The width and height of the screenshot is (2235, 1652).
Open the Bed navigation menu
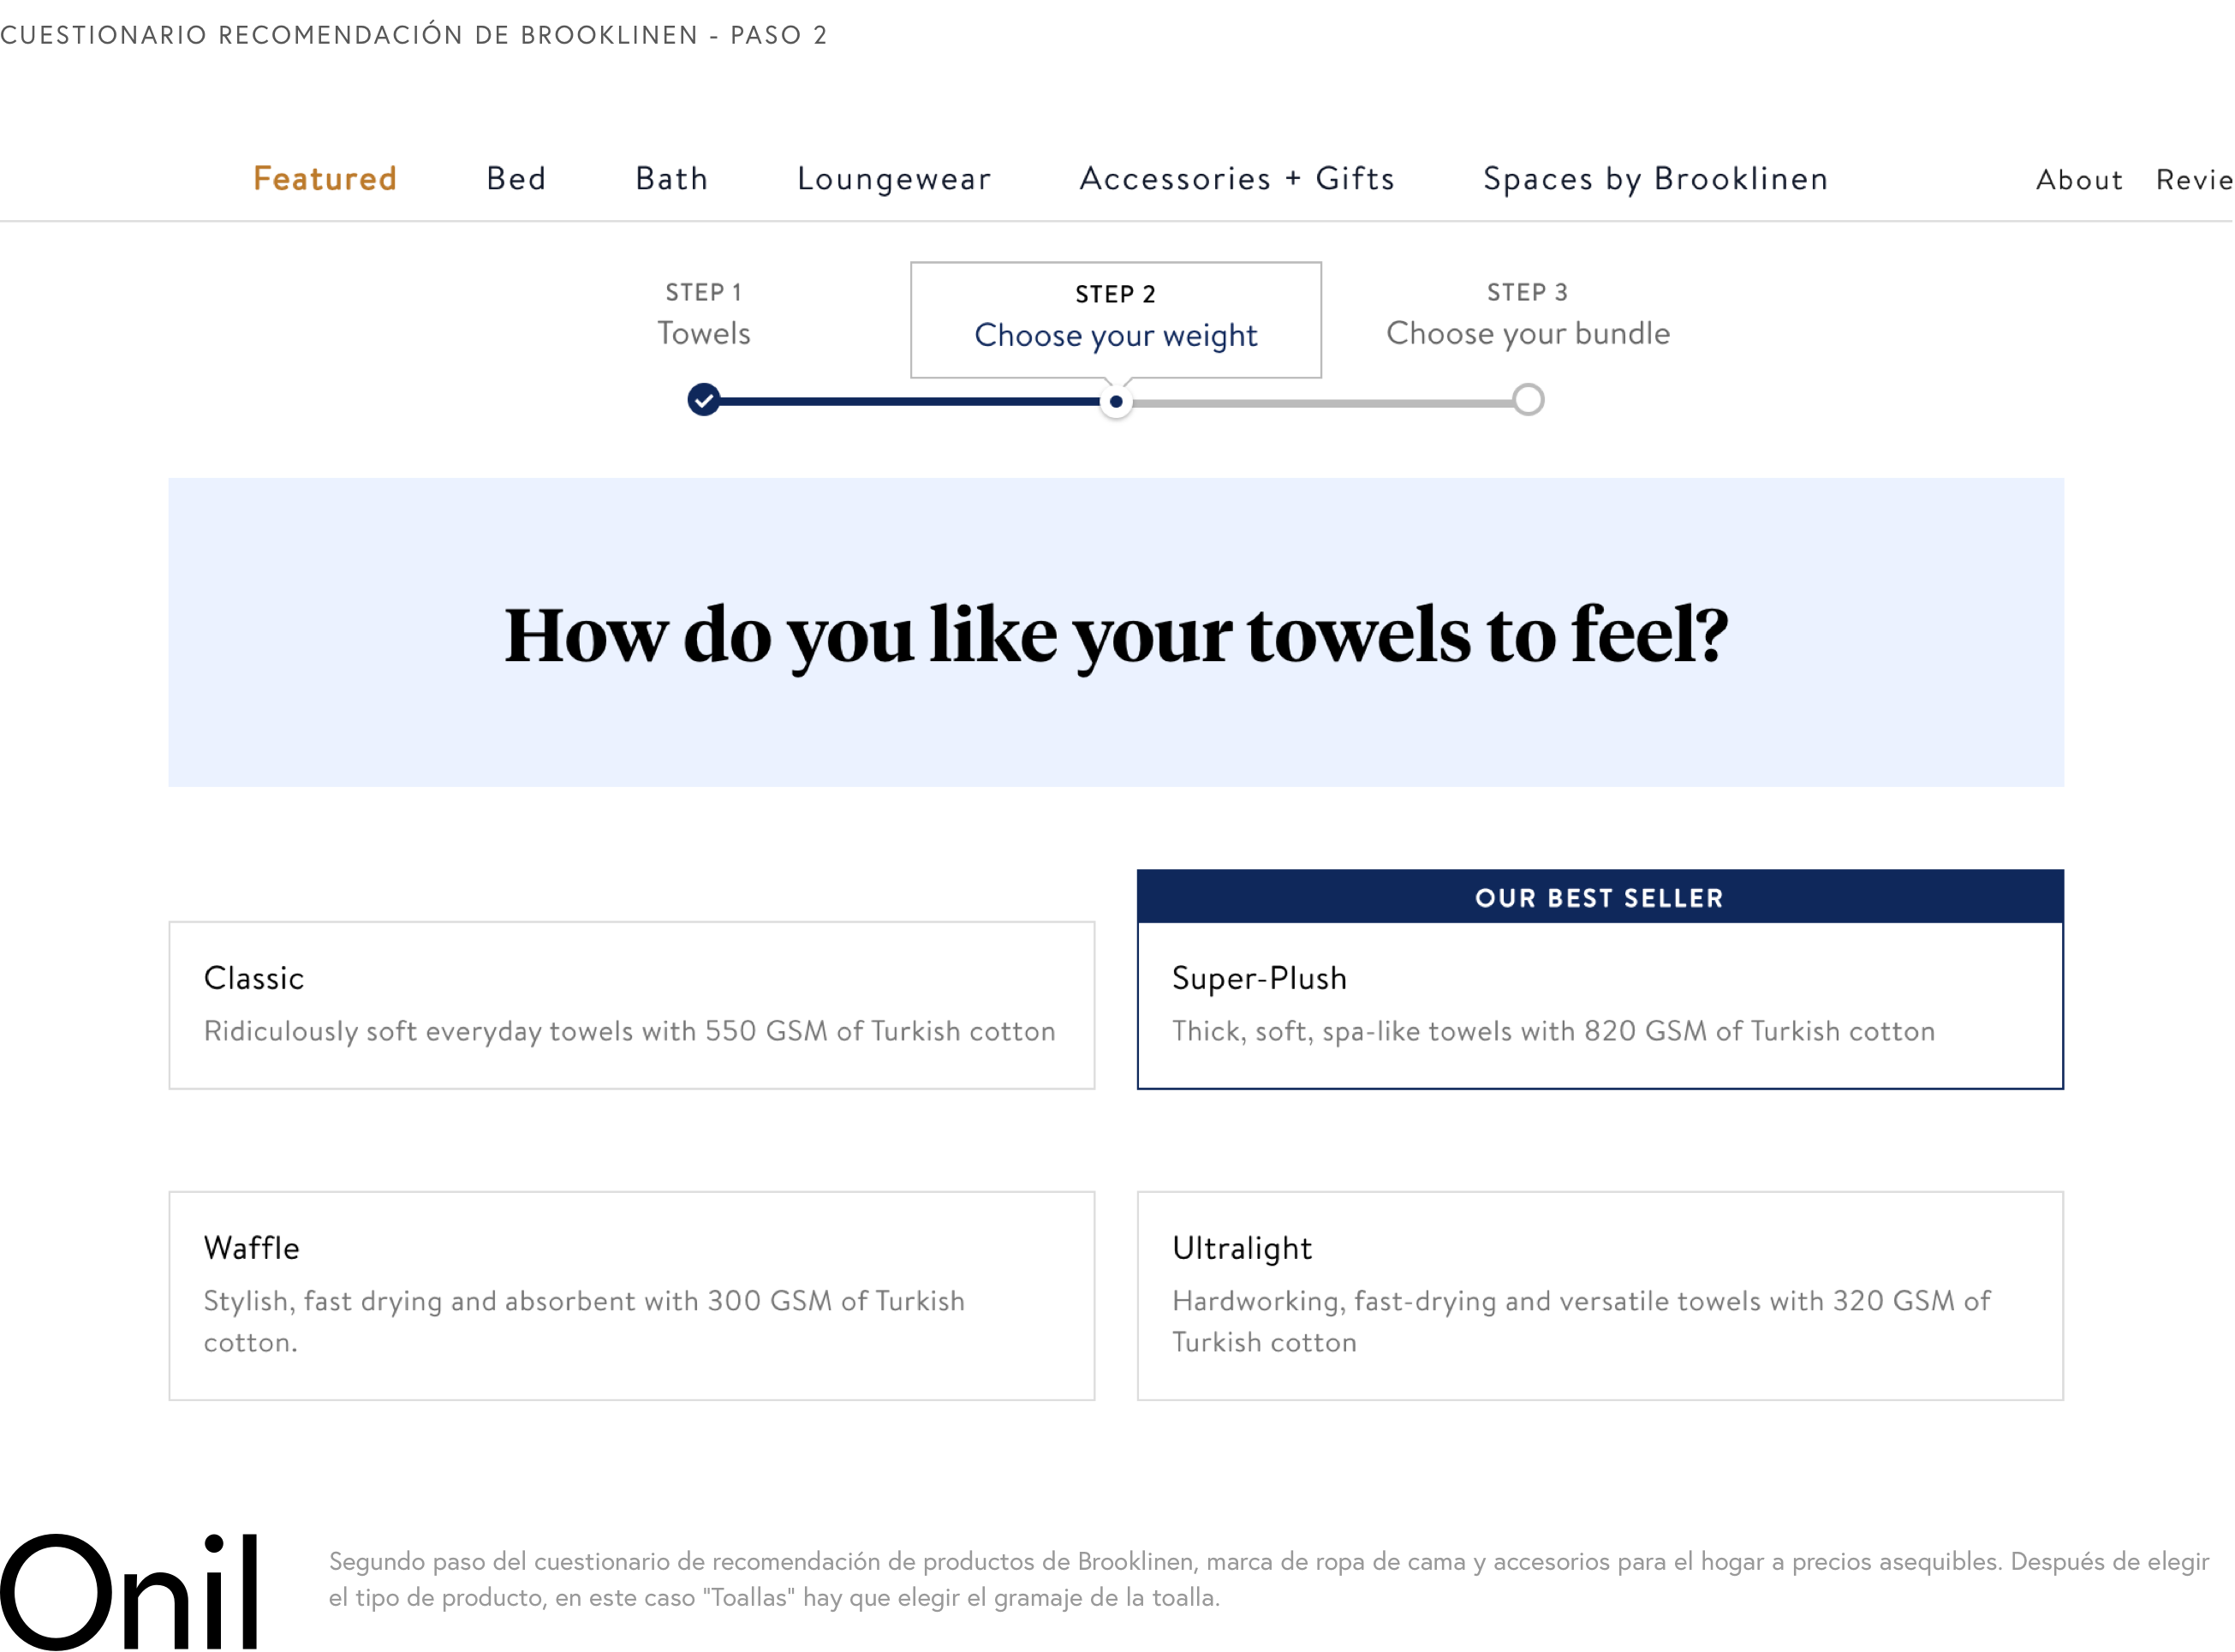[x=516, y=179]
